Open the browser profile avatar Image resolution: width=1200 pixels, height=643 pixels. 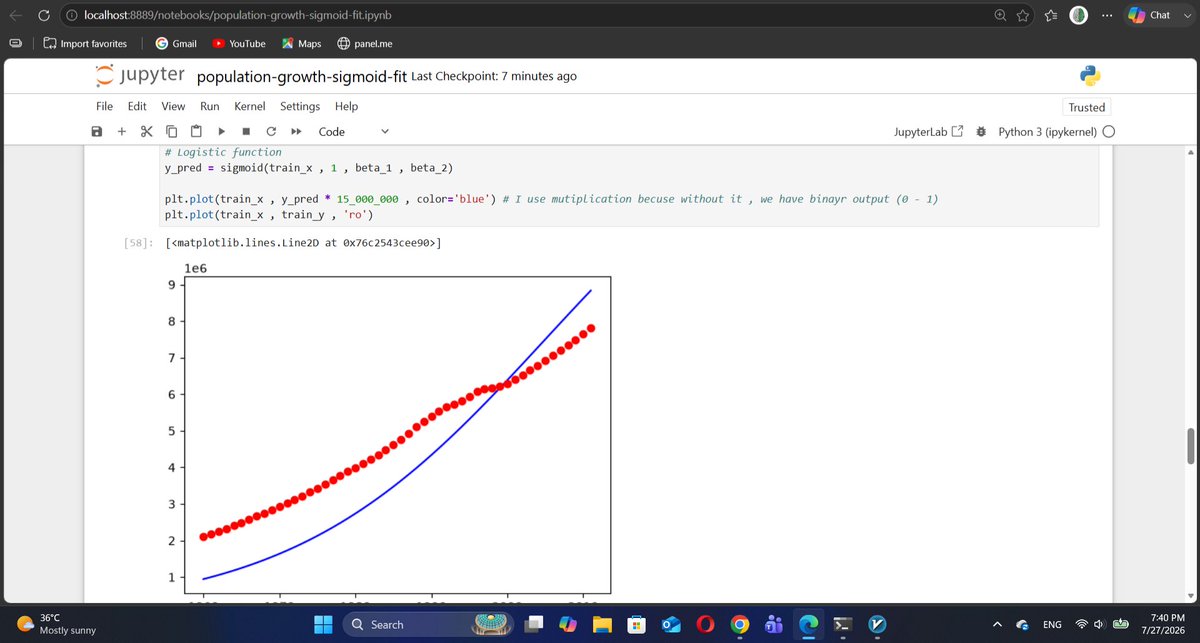pyautogui.click(x=1079, y=15)
